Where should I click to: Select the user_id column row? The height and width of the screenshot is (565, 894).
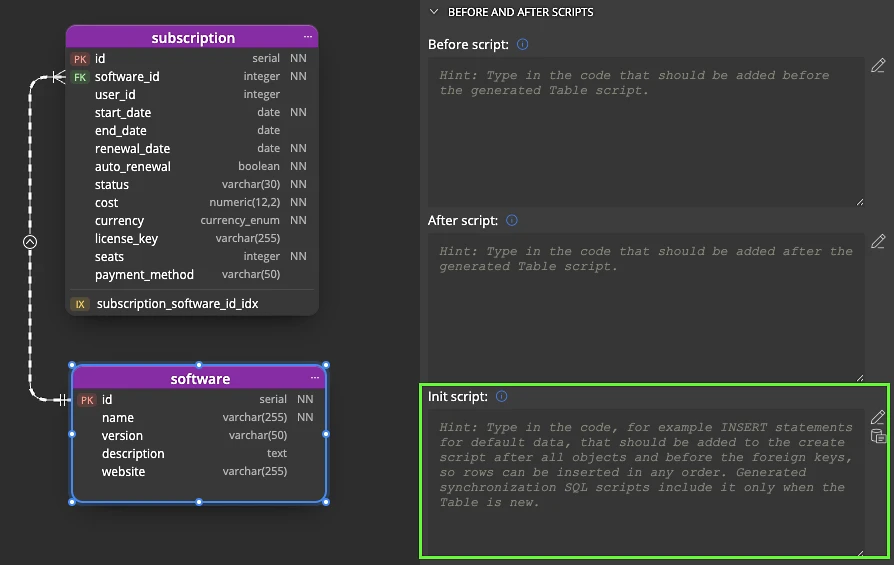192,95
